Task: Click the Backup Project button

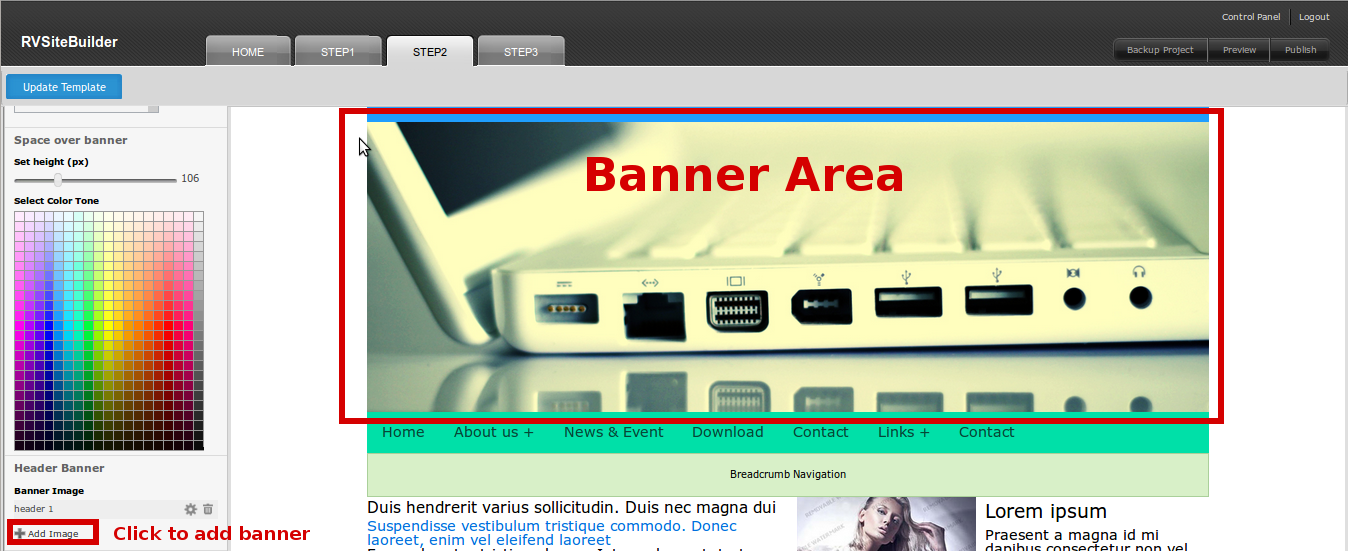Action: point(1160,50)
